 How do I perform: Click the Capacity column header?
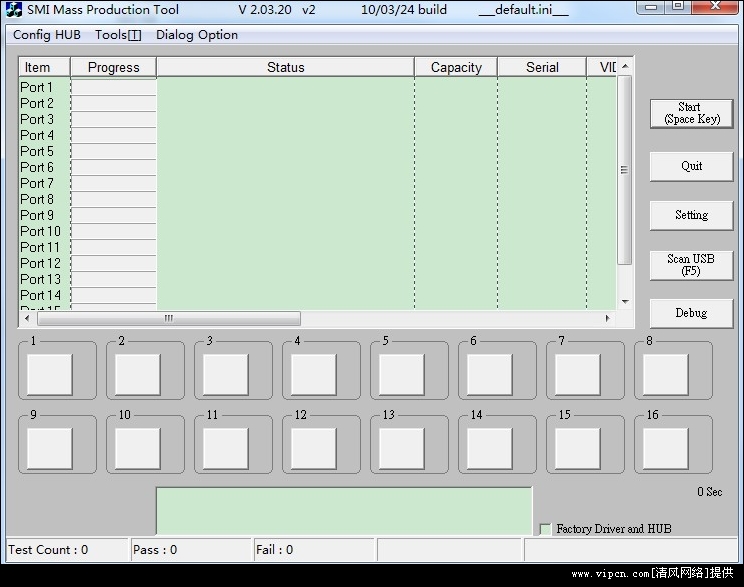(x=456, y=67)
